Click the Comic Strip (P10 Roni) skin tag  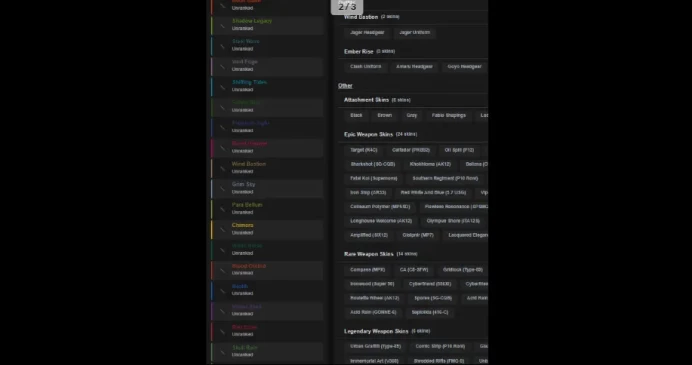[x=440, y=347]
